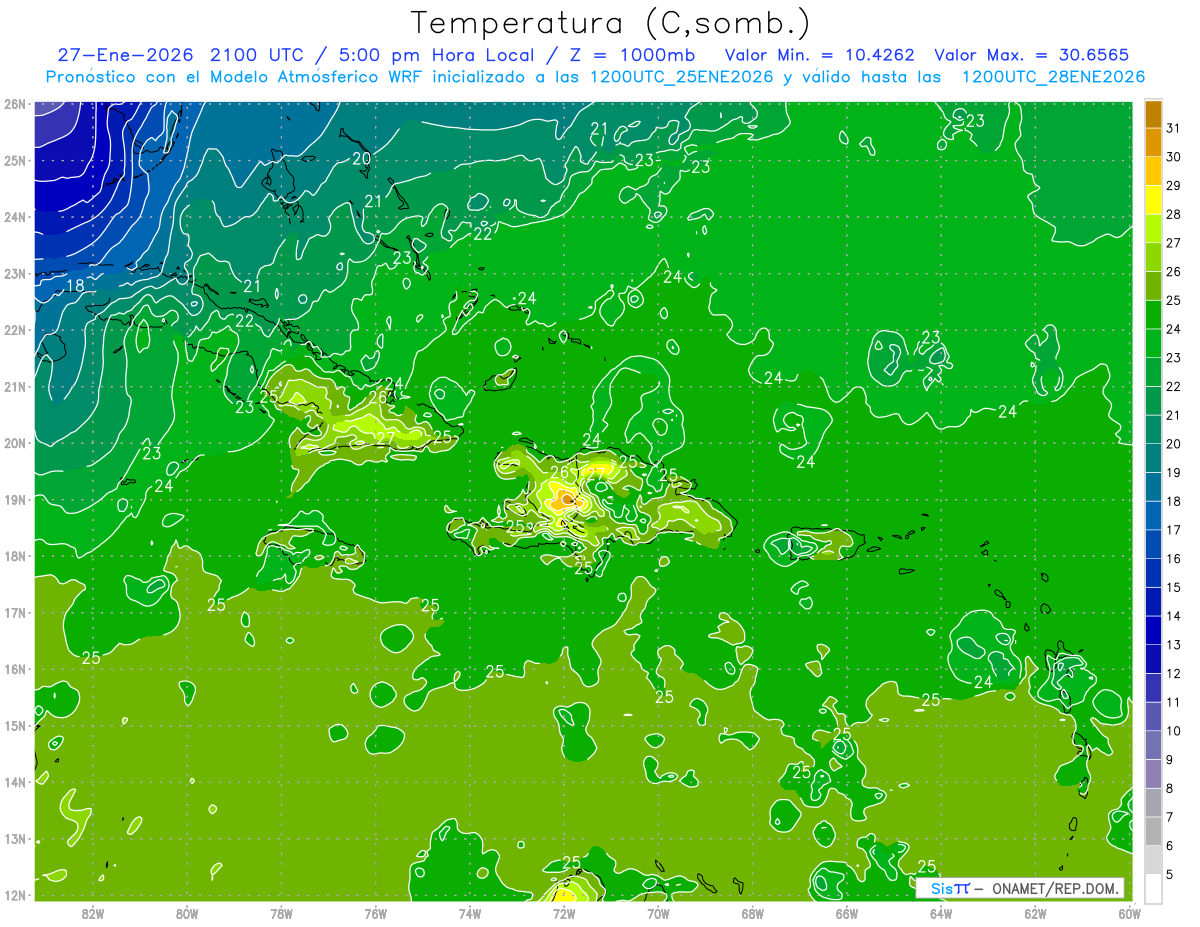1200x927 pixels.
Task: Click the latitude axis label '22N'
Action: [14, 330]
